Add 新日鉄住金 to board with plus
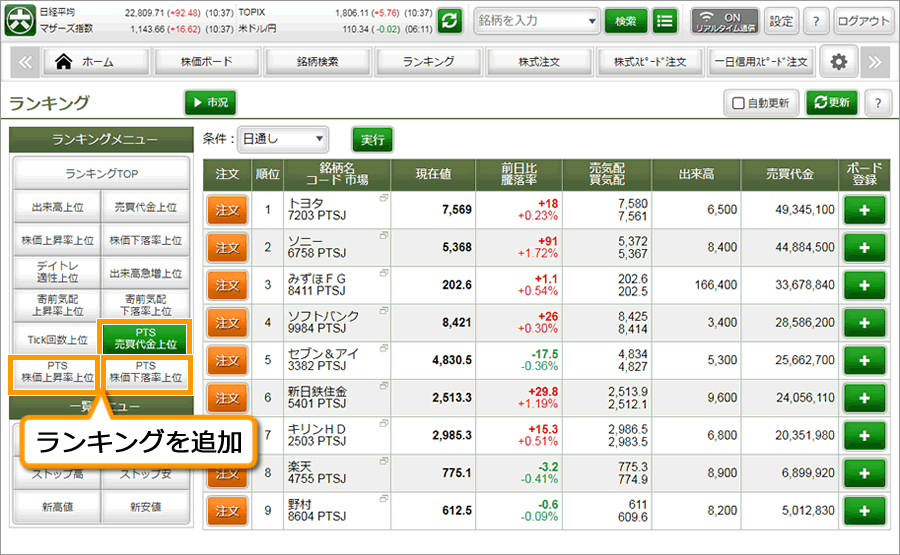This screenshot has height=555, width=900. 864,398
